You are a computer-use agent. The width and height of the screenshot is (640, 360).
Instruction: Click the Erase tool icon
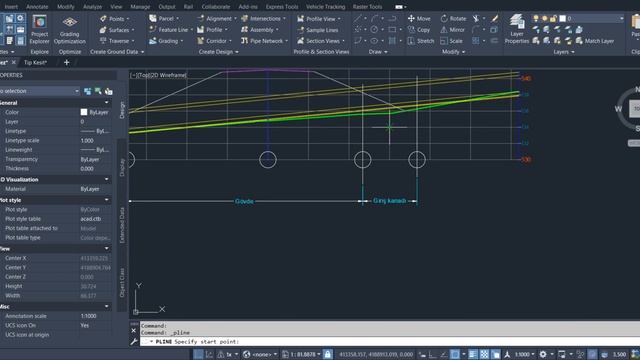494,18
